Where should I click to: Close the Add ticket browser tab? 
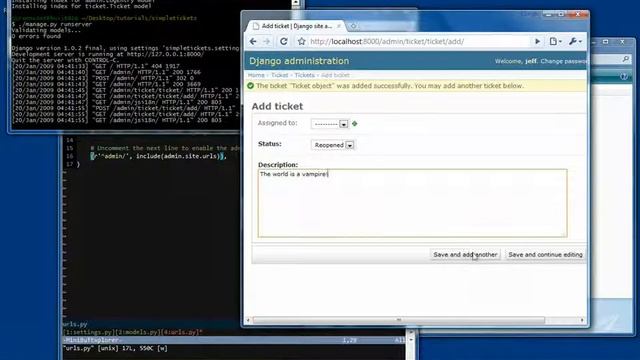[x=339, y=26]
